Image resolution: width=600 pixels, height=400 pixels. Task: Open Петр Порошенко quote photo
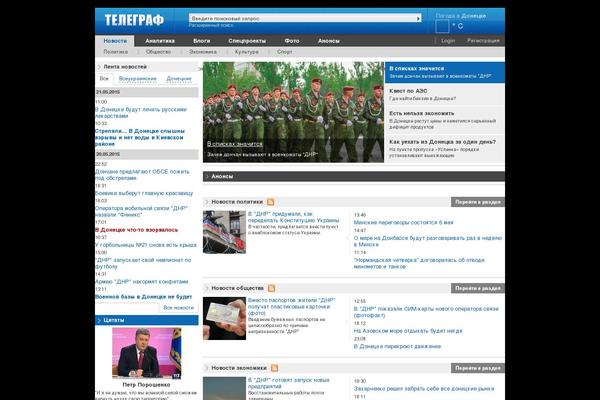tap(147, 353)
